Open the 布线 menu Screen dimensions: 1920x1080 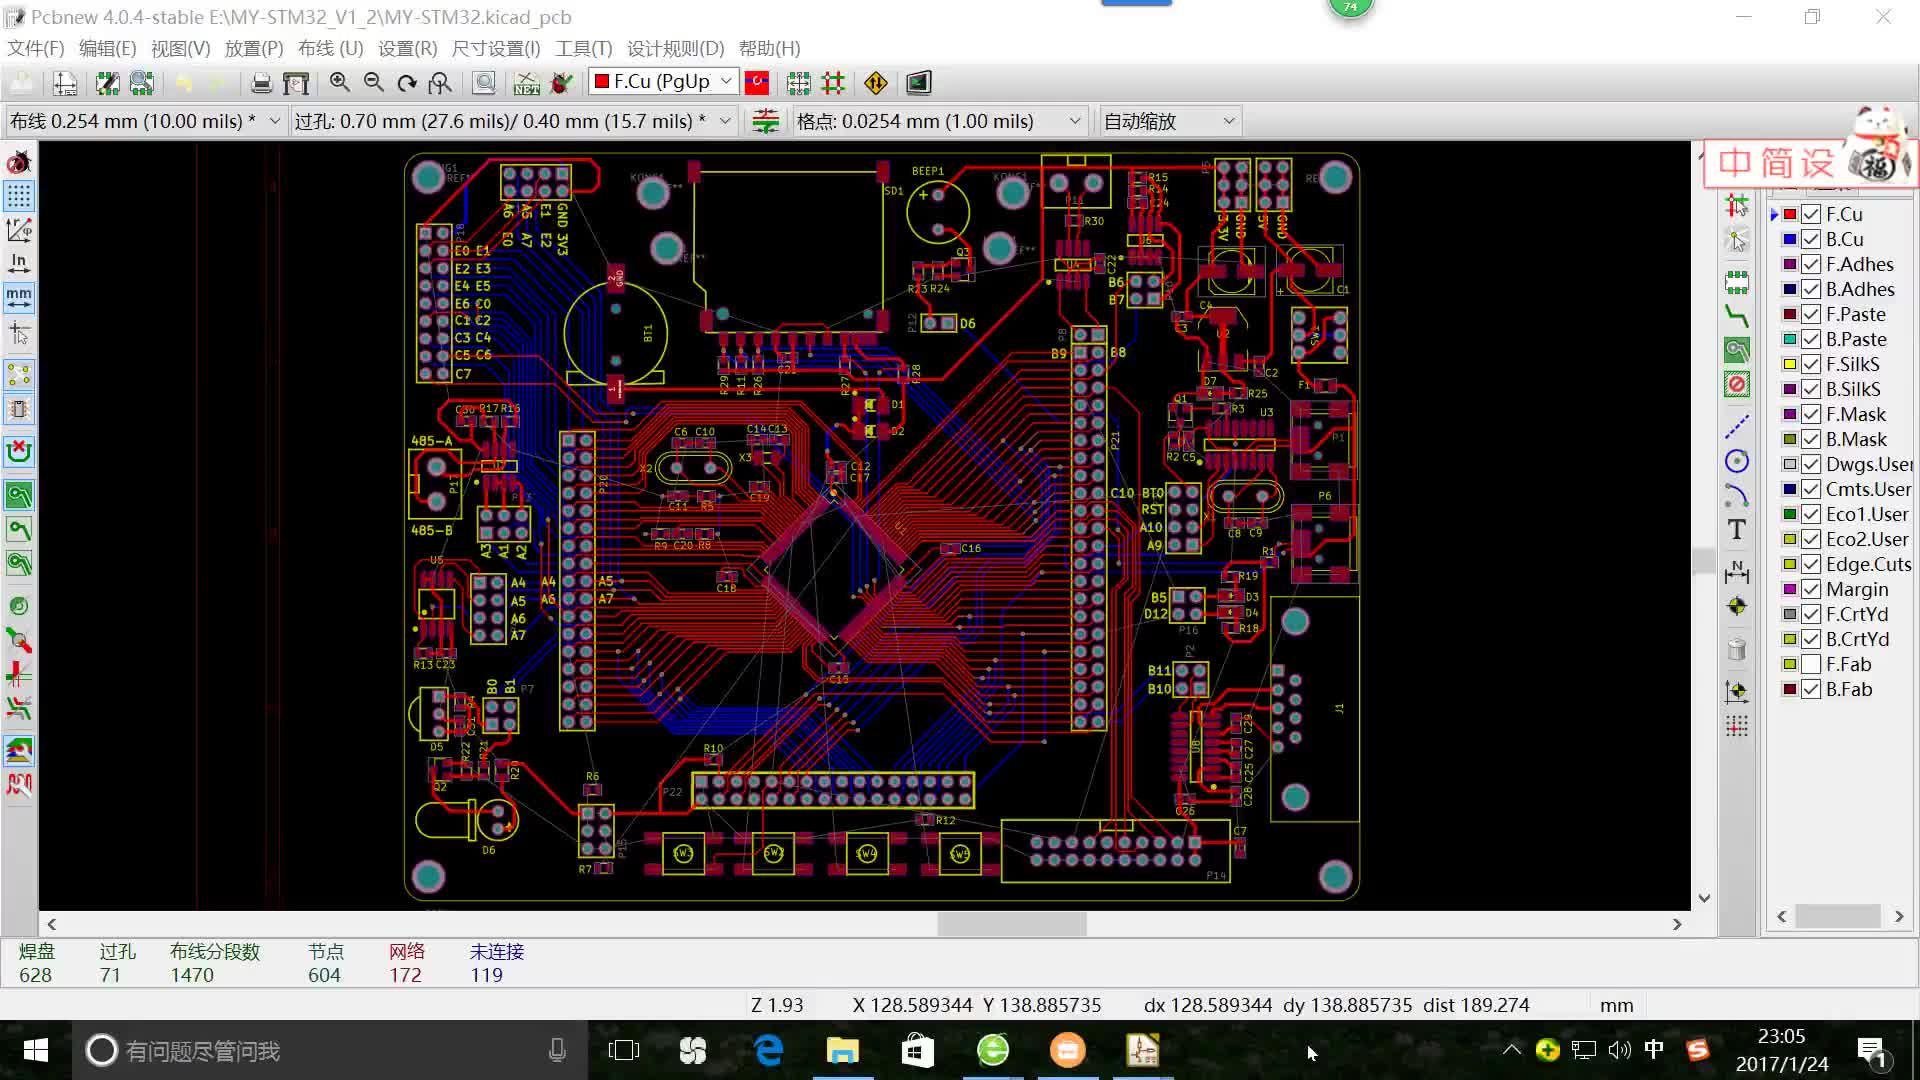[328, 49]
